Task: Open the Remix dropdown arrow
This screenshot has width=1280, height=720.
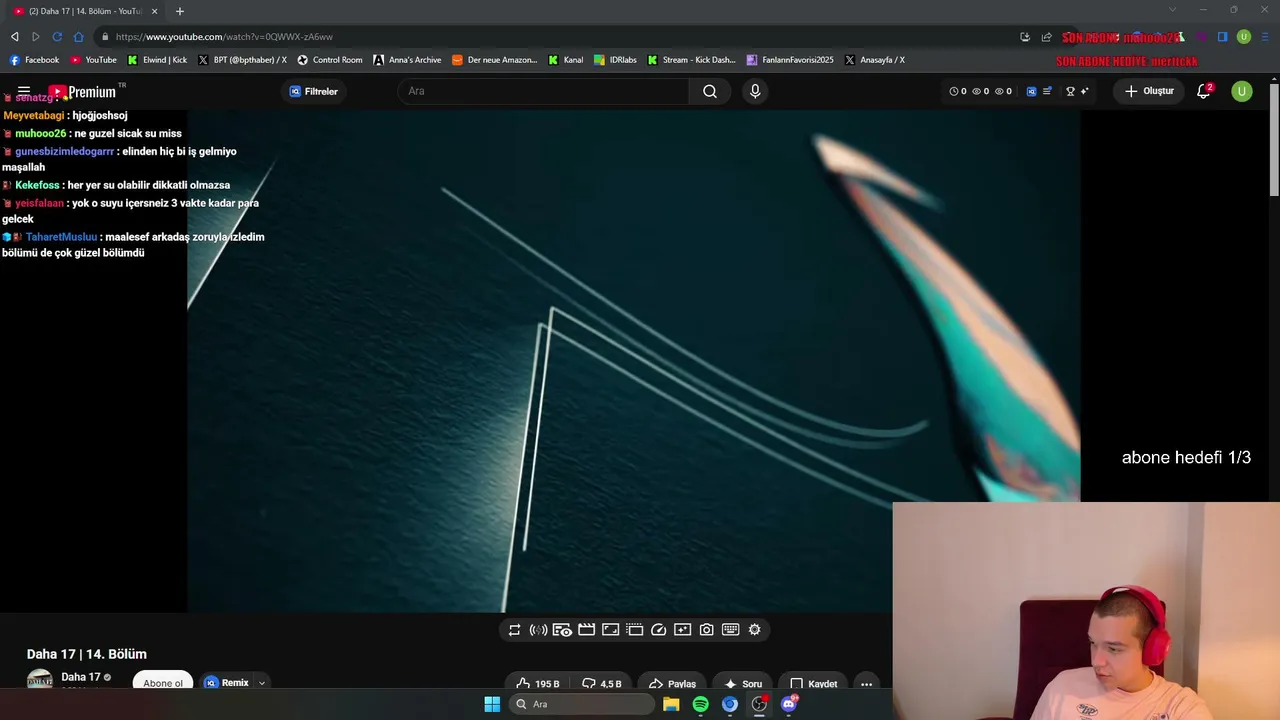Action: 262,683
